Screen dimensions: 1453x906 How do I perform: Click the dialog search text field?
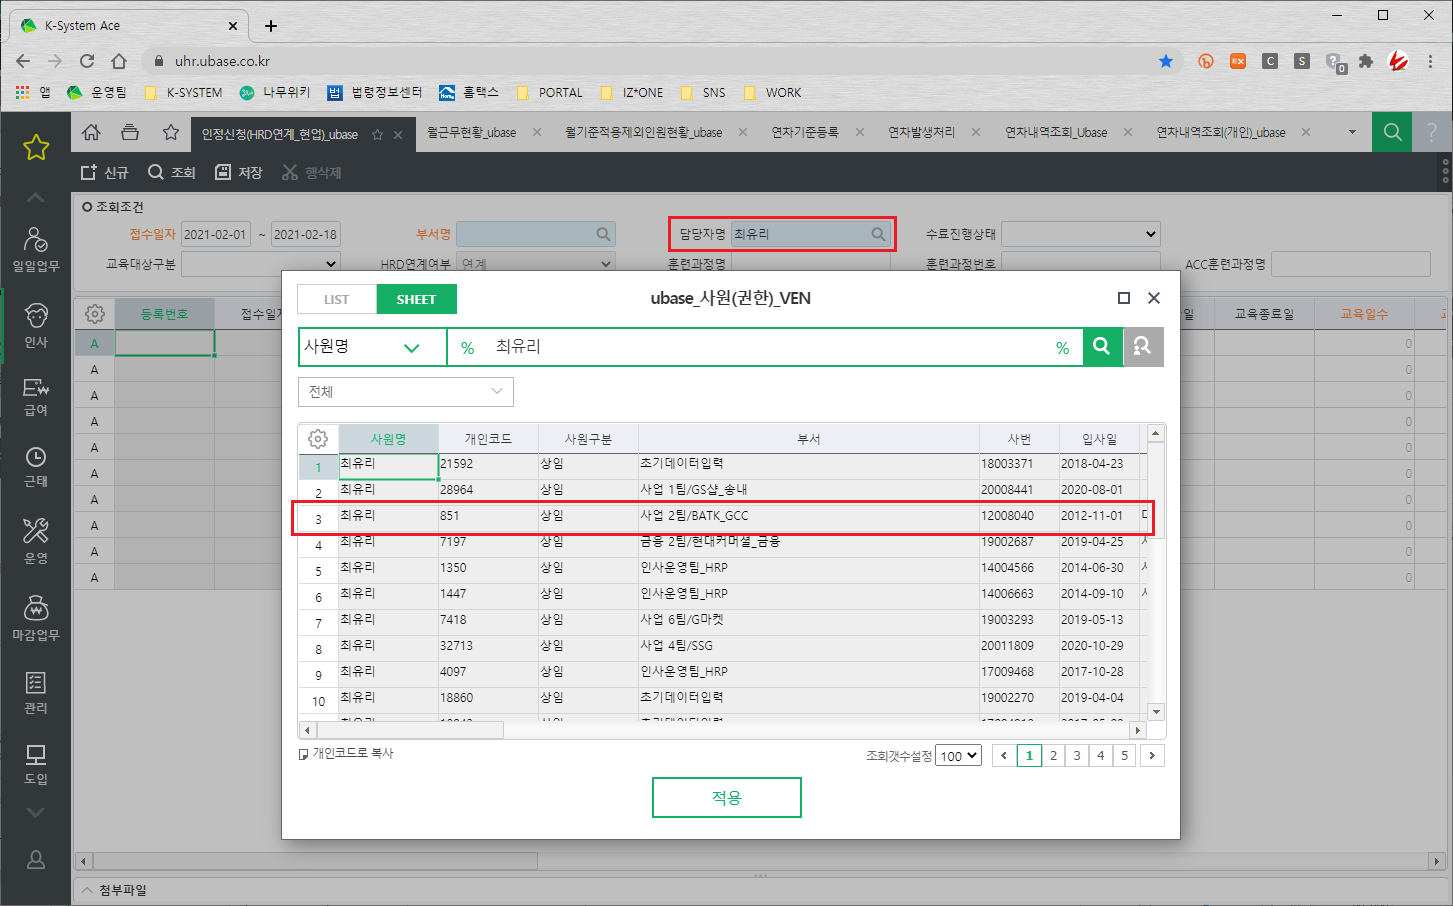(765, 347)
